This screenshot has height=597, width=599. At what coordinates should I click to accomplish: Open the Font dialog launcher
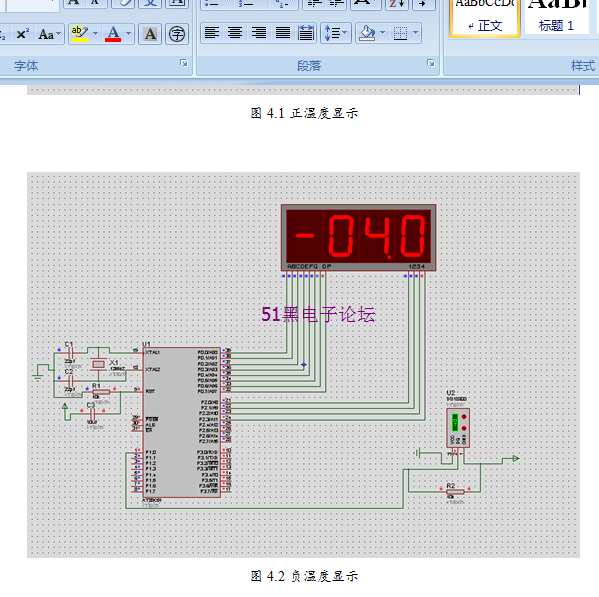click(x=184, y=63)
